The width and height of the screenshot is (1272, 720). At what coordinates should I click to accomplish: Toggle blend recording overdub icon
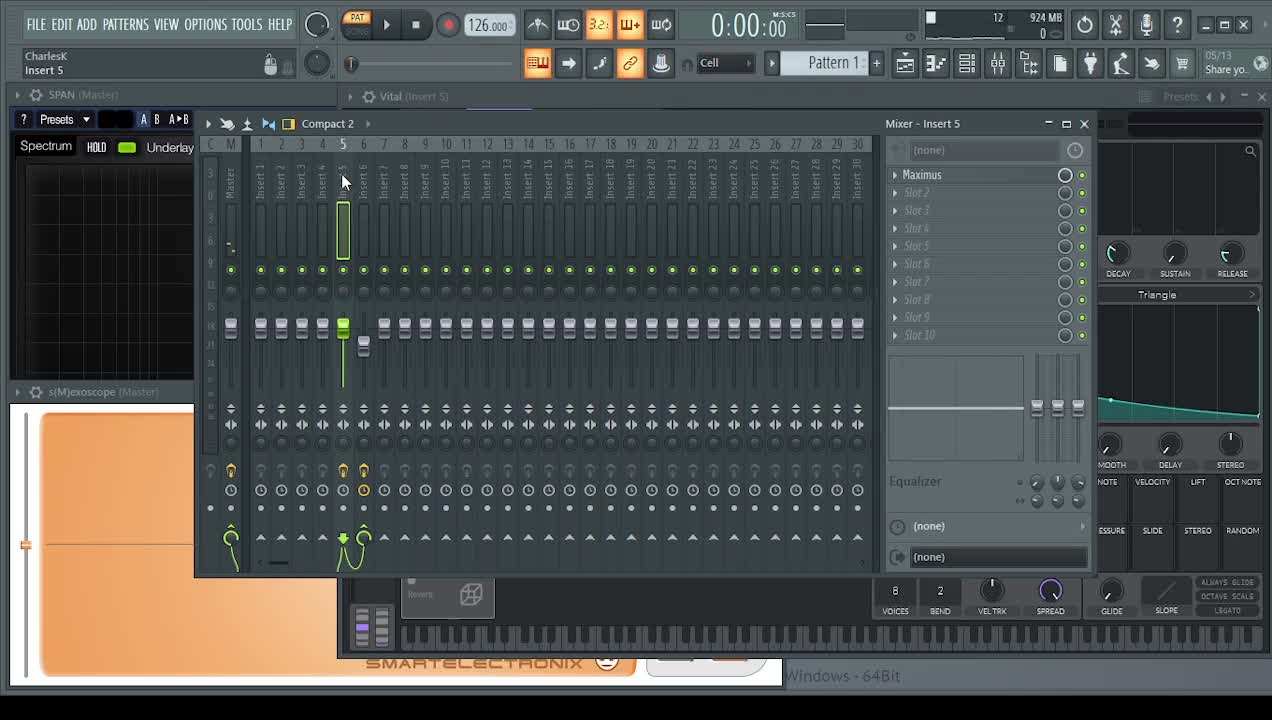pos(630,25)
